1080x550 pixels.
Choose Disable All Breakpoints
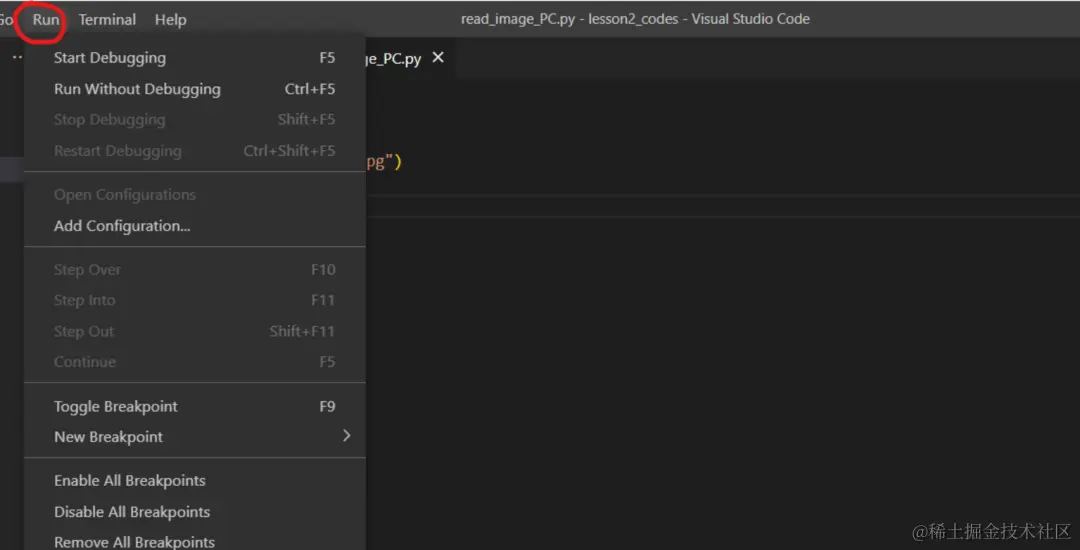pos(195,511)
